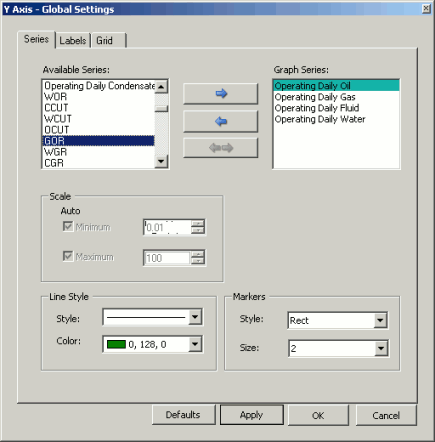Select WCUT in Available Series
435x442 pixels.
(99, 119)
